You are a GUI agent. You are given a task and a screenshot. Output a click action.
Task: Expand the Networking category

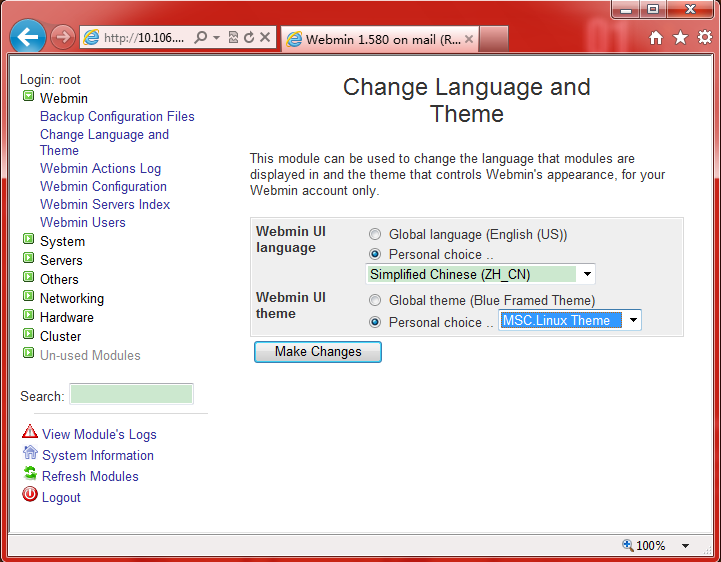point(29,296)
